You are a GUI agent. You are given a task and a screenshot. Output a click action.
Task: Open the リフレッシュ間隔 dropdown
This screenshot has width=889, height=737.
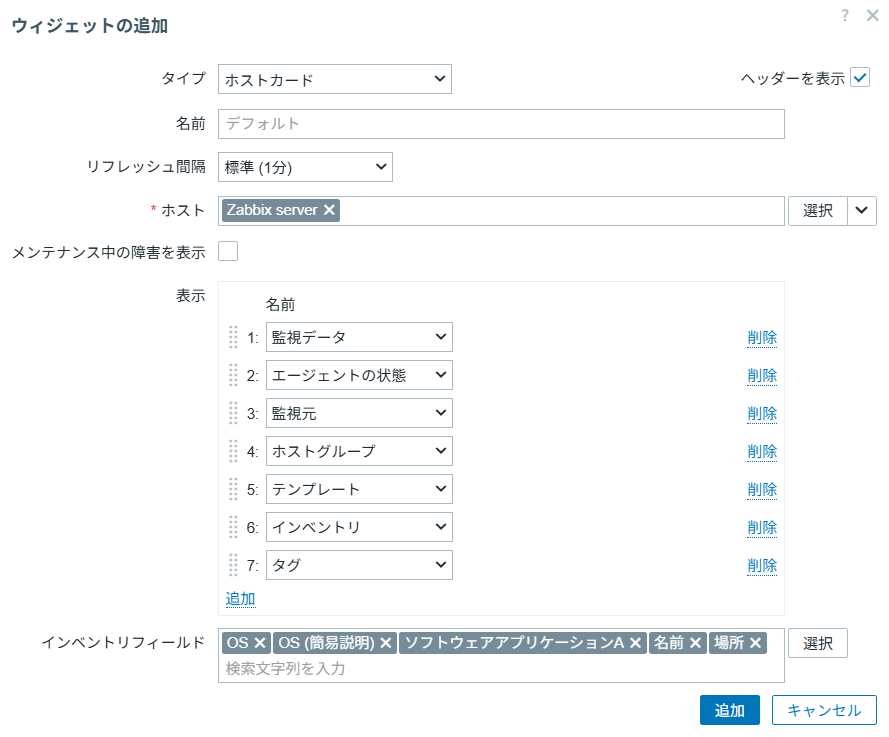click(x=305, y=167)
